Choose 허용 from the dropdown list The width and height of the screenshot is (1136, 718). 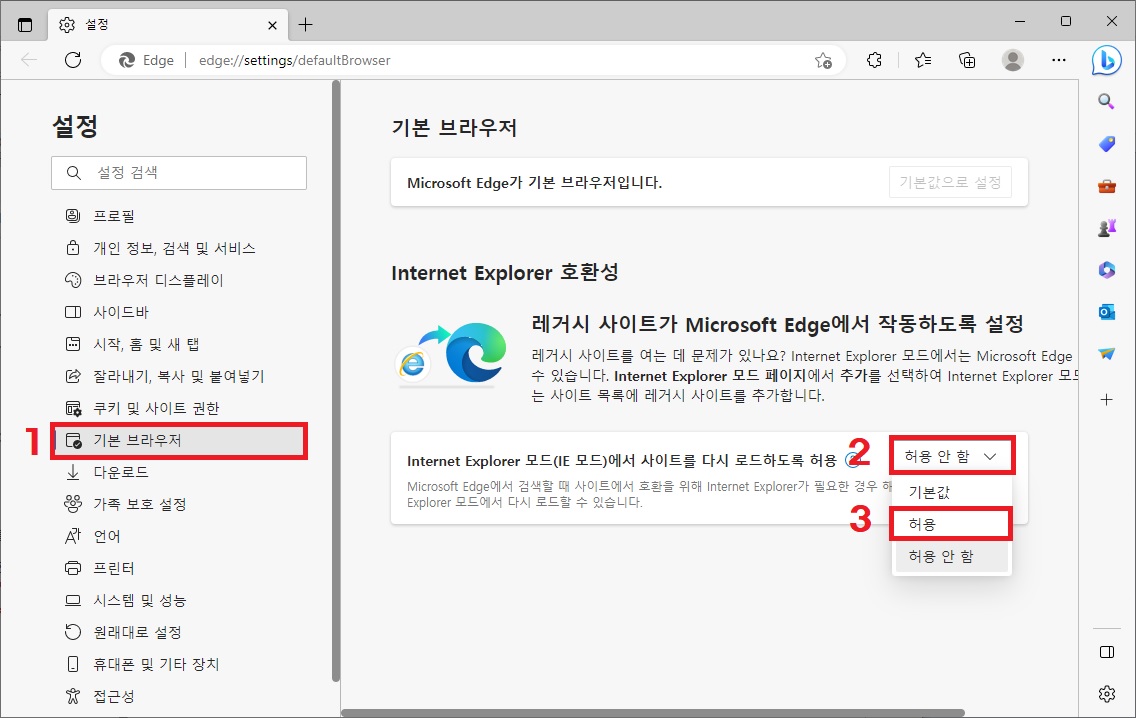(951, 524)
